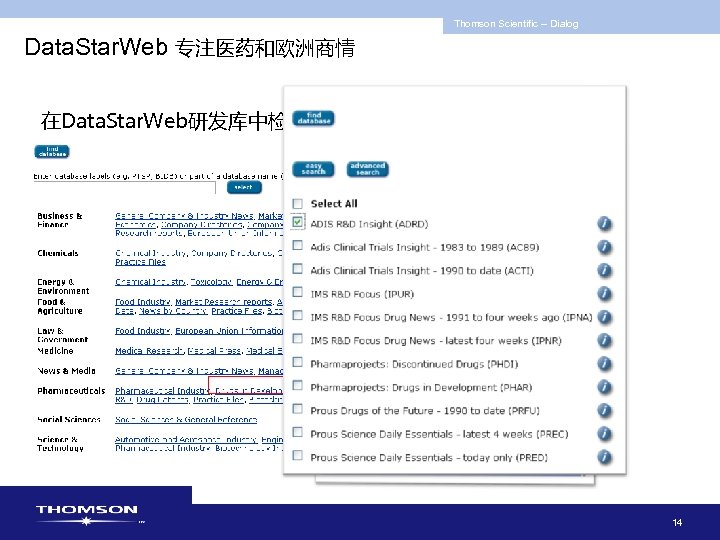The height and width of the screenshot is (540, 720).
Task: Check Prous Drugs of the Future (PRFU)
Action: pos(298,409)
